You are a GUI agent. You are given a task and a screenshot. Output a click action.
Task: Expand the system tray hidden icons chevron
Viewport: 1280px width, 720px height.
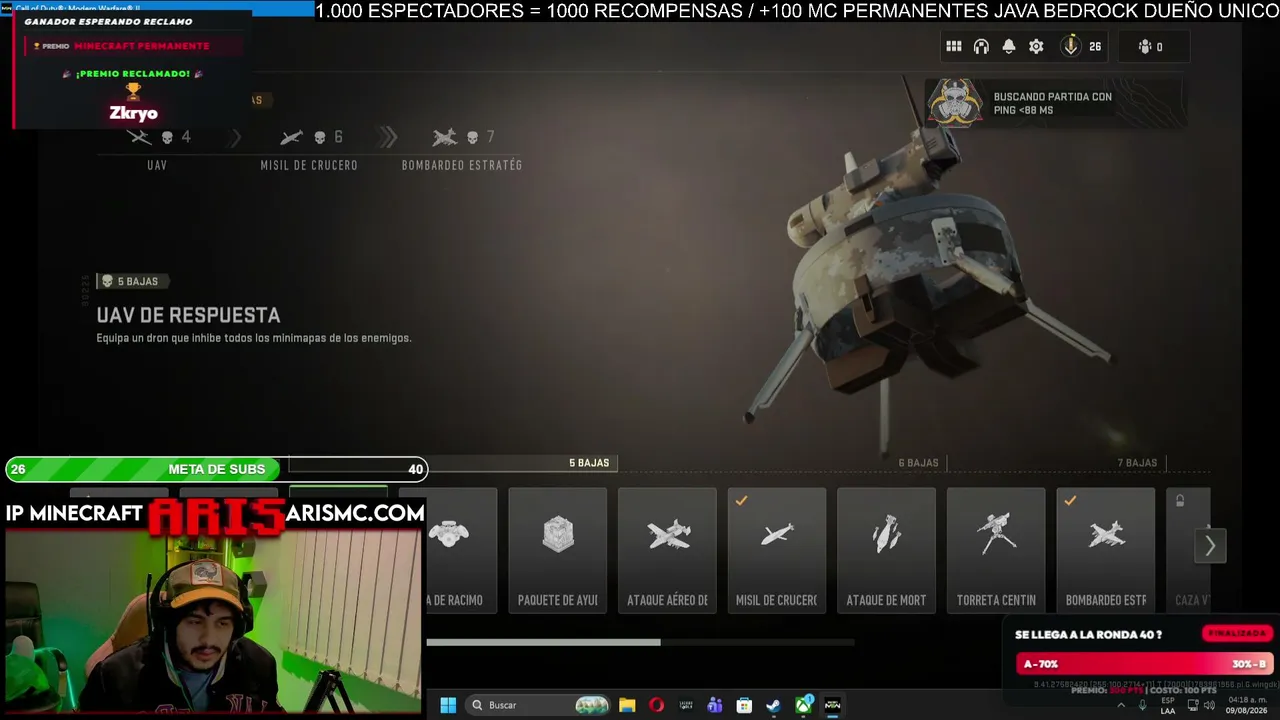[x=1120, y=705]
